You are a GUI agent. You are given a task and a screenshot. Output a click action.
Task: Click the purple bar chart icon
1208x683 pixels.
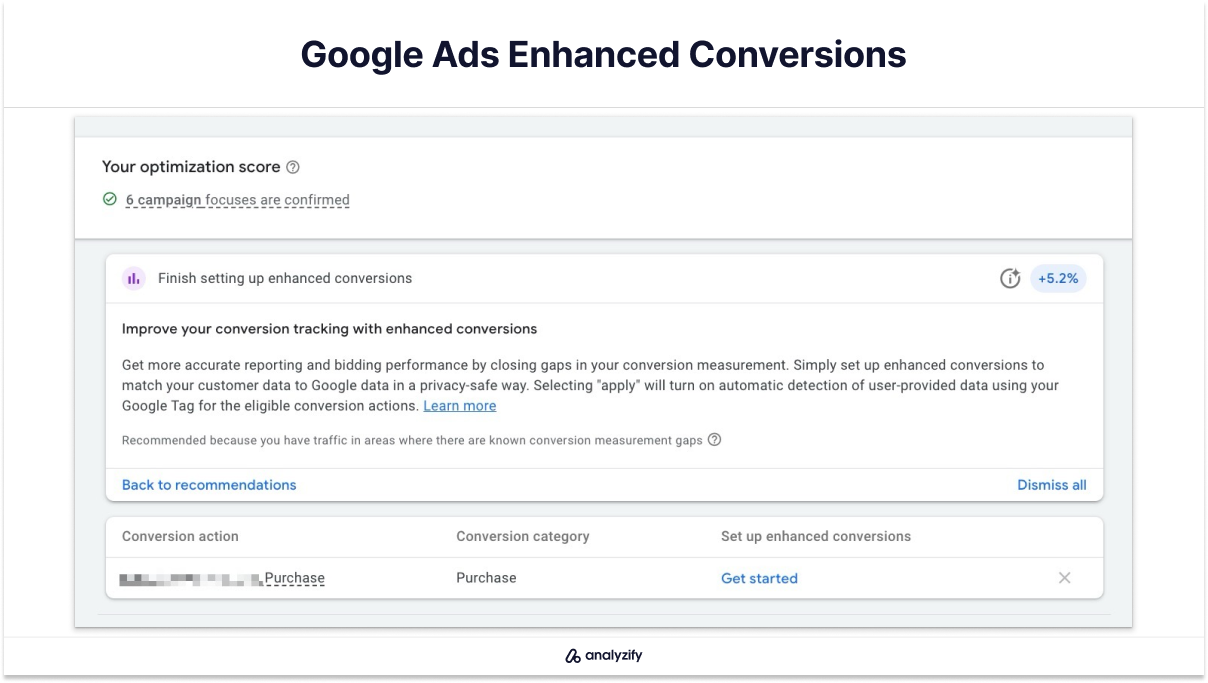(x=134, y=279)
